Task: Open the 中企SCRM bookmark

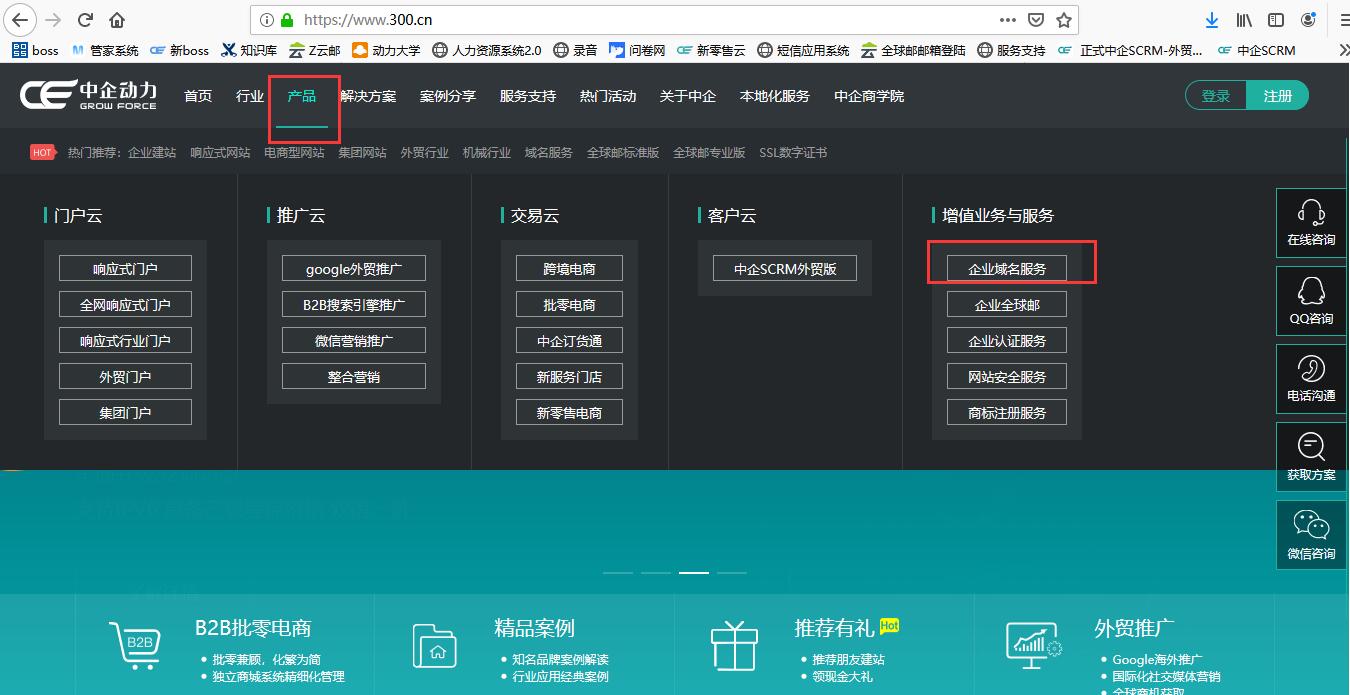Action: pos(1257,50)
